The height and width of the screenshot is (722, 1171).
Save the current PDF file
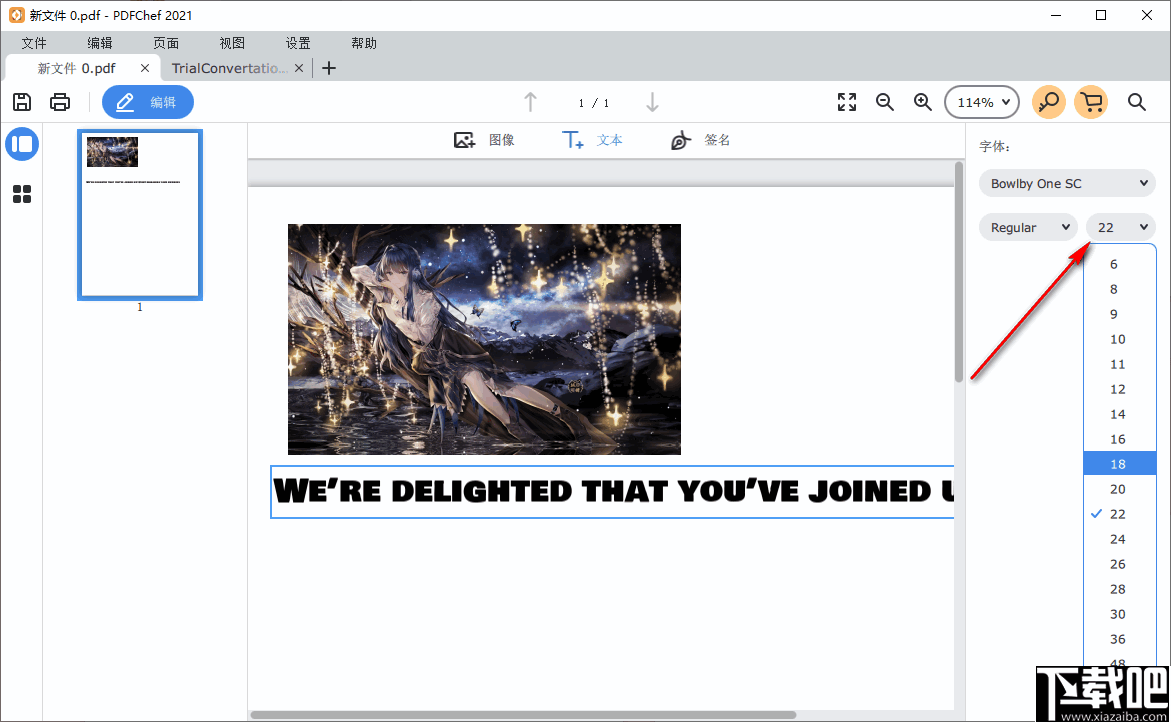(x=22, y=101)
